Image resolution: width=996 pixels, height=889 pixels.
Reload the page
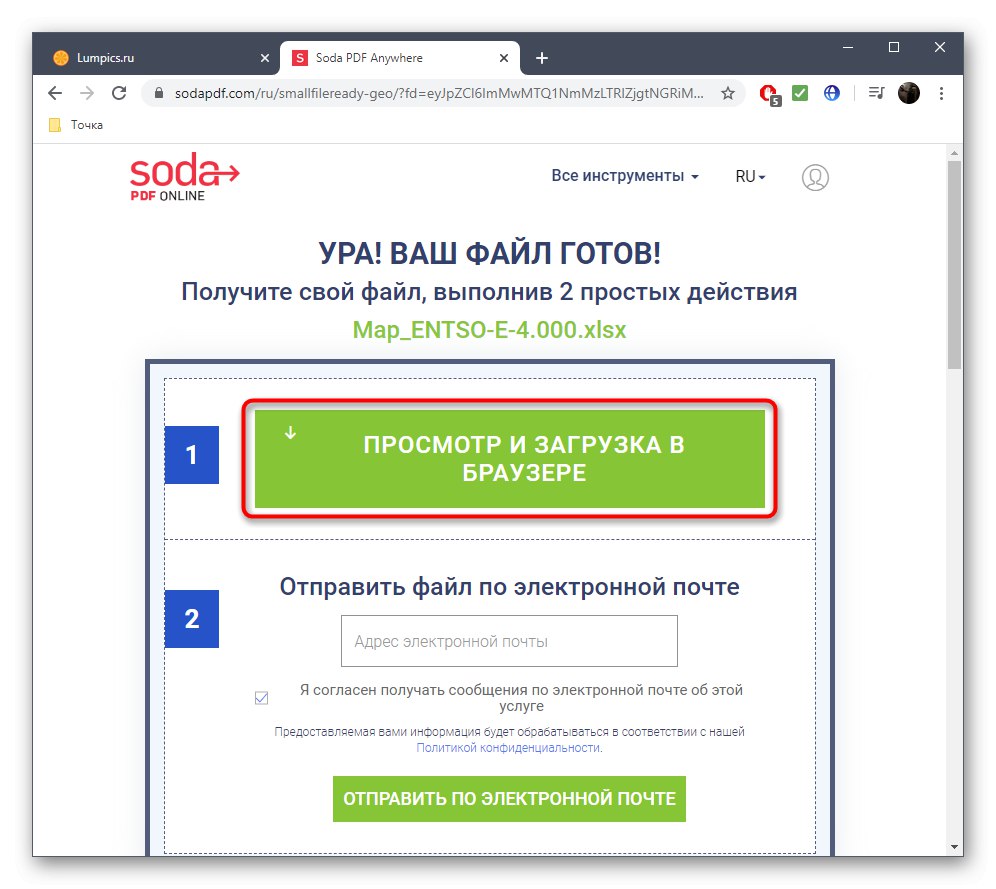click(x=119, y=93)
